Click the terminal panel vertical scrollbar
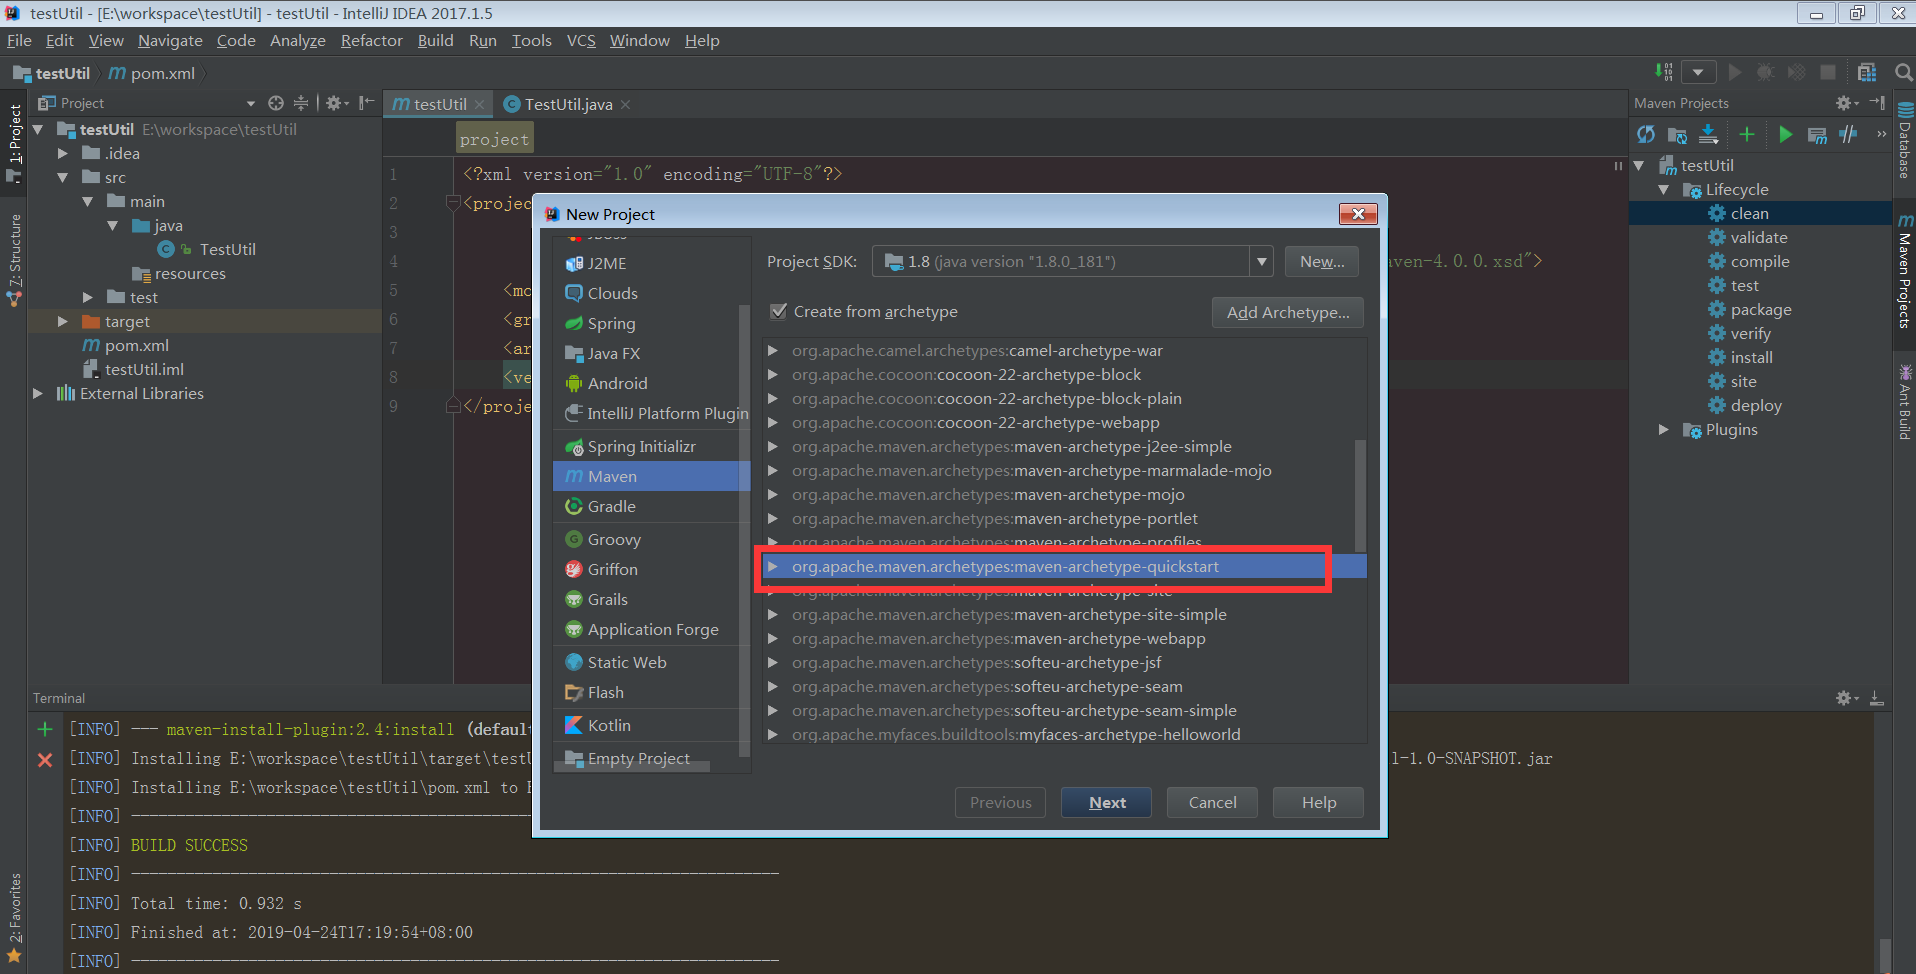Image resolution: width=1916 pixels, height=974 pixels. [1884, 954]
